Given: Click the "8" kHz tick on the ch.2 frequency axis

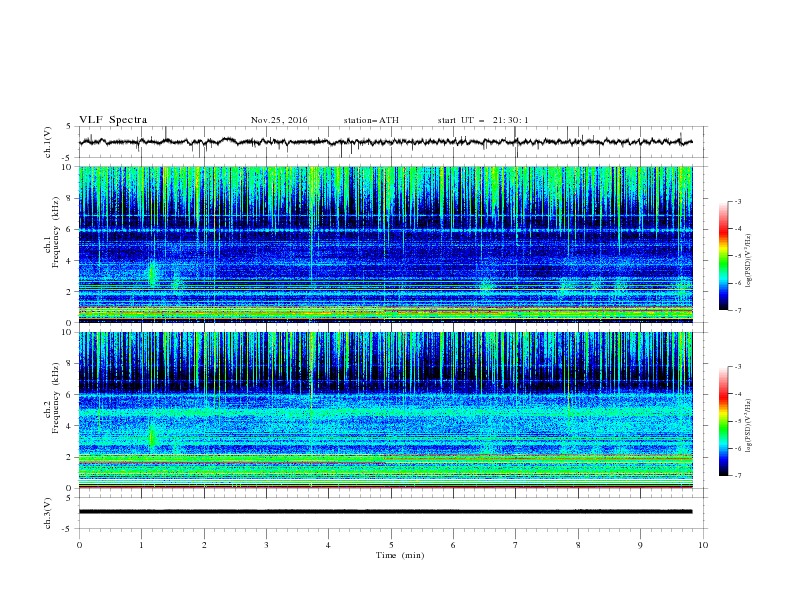Looking at the screenshot, I should [x=70, y=364].
